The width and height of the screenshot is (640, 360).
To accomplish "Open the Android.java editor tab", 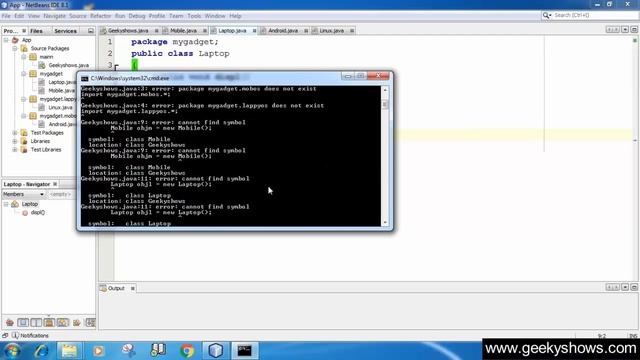I will 283,31.
